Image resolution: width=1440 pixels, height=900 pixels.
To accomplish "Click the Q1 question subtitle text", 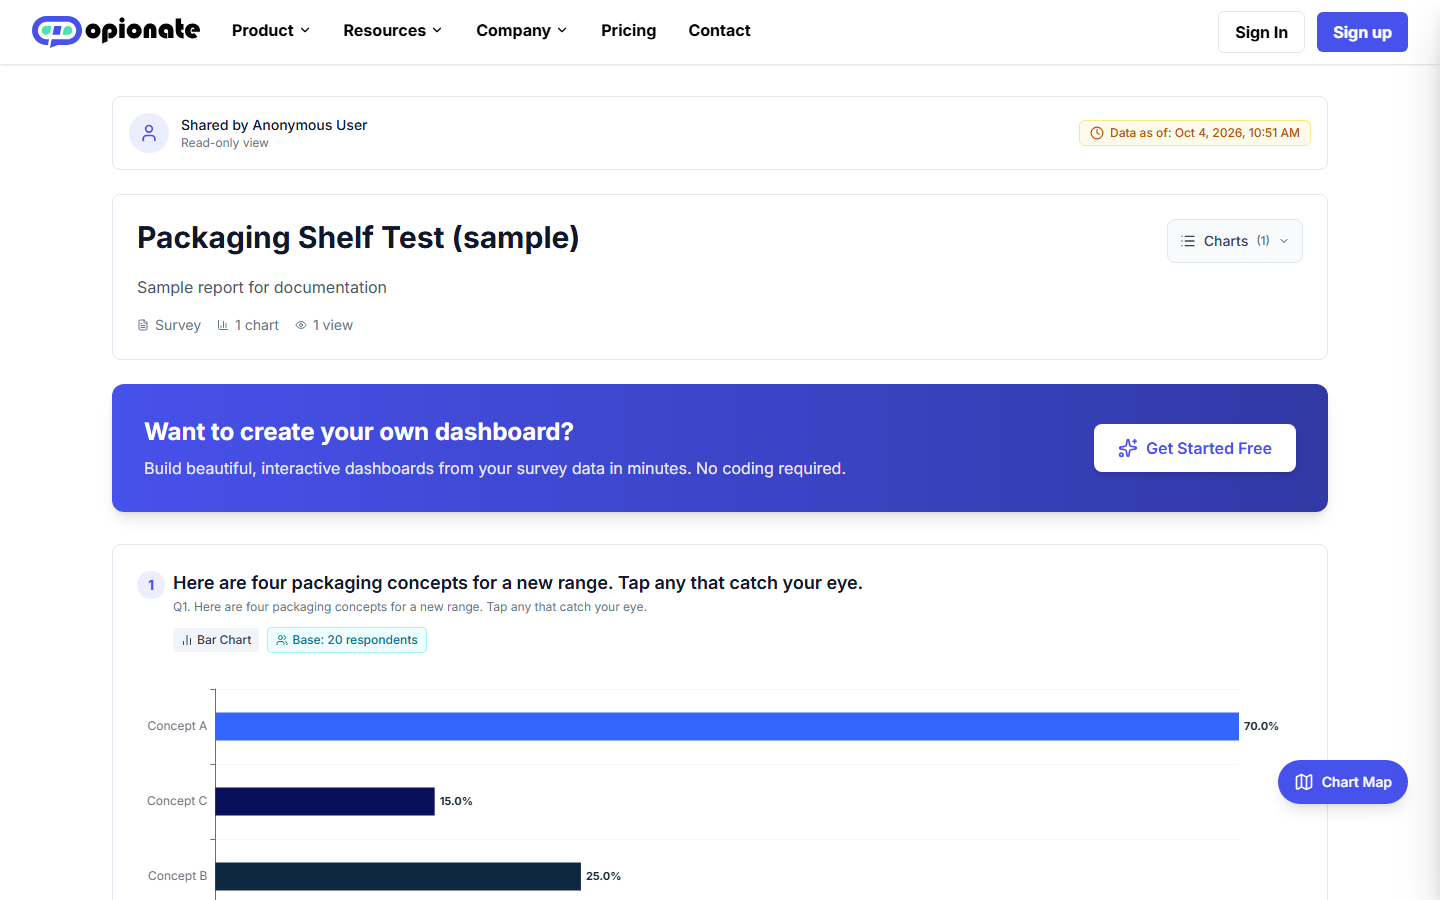I will click(410, 607).
